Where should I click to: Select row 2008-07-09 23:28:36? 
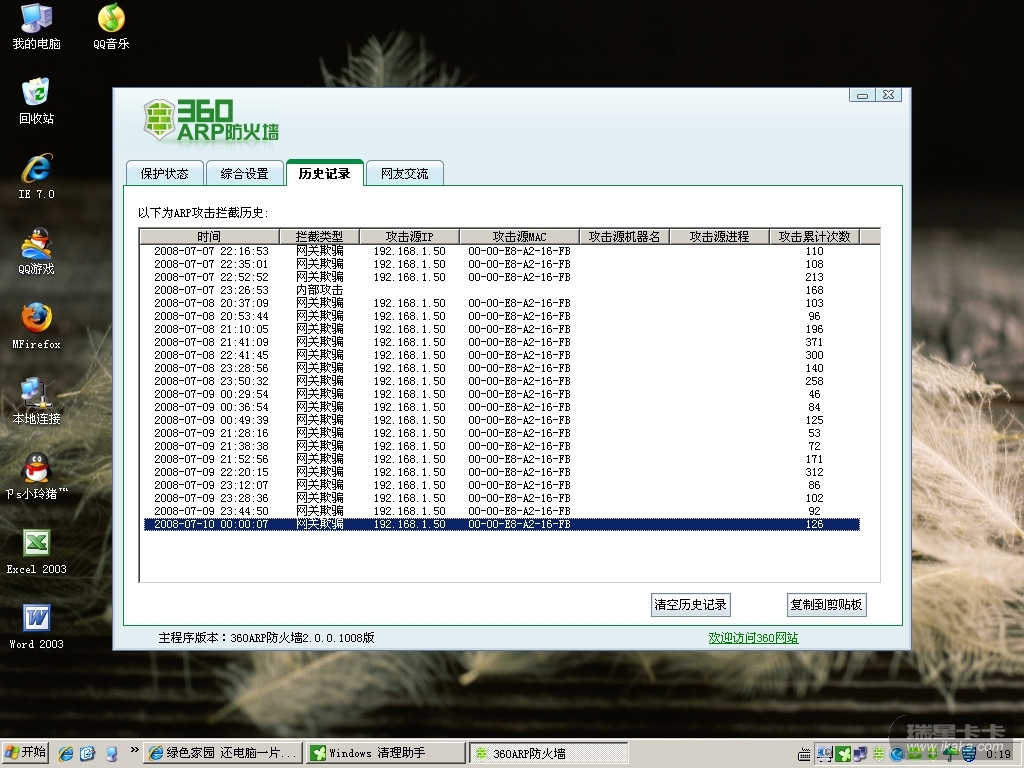[x=502, y=498]
